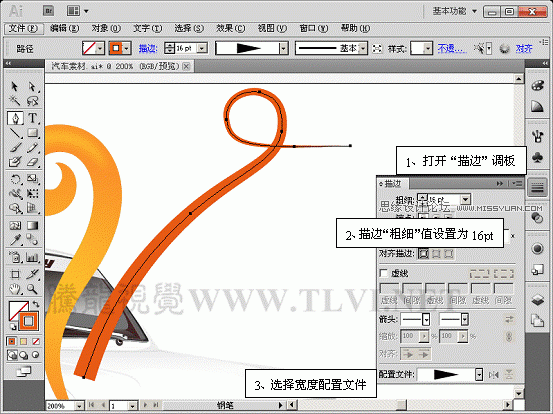
Task: Open the workspace switcher 基本功能 dropdown
Action: [455, 11]
